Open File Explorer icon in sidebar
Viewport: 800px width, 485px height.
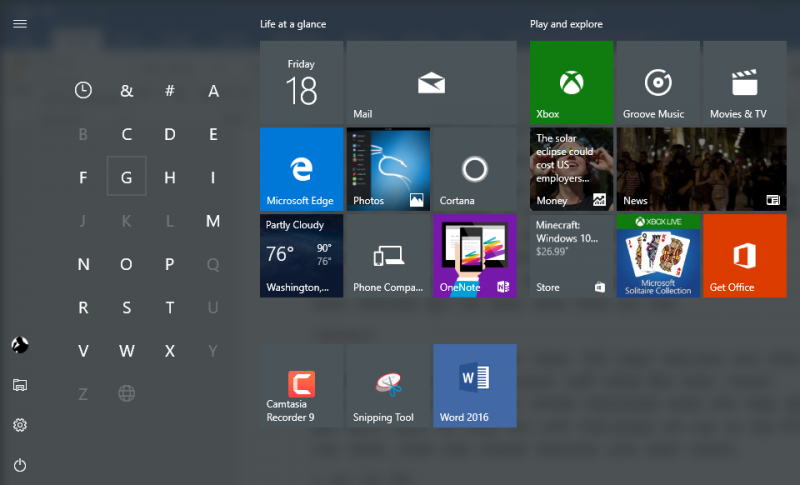coord(20,385)
